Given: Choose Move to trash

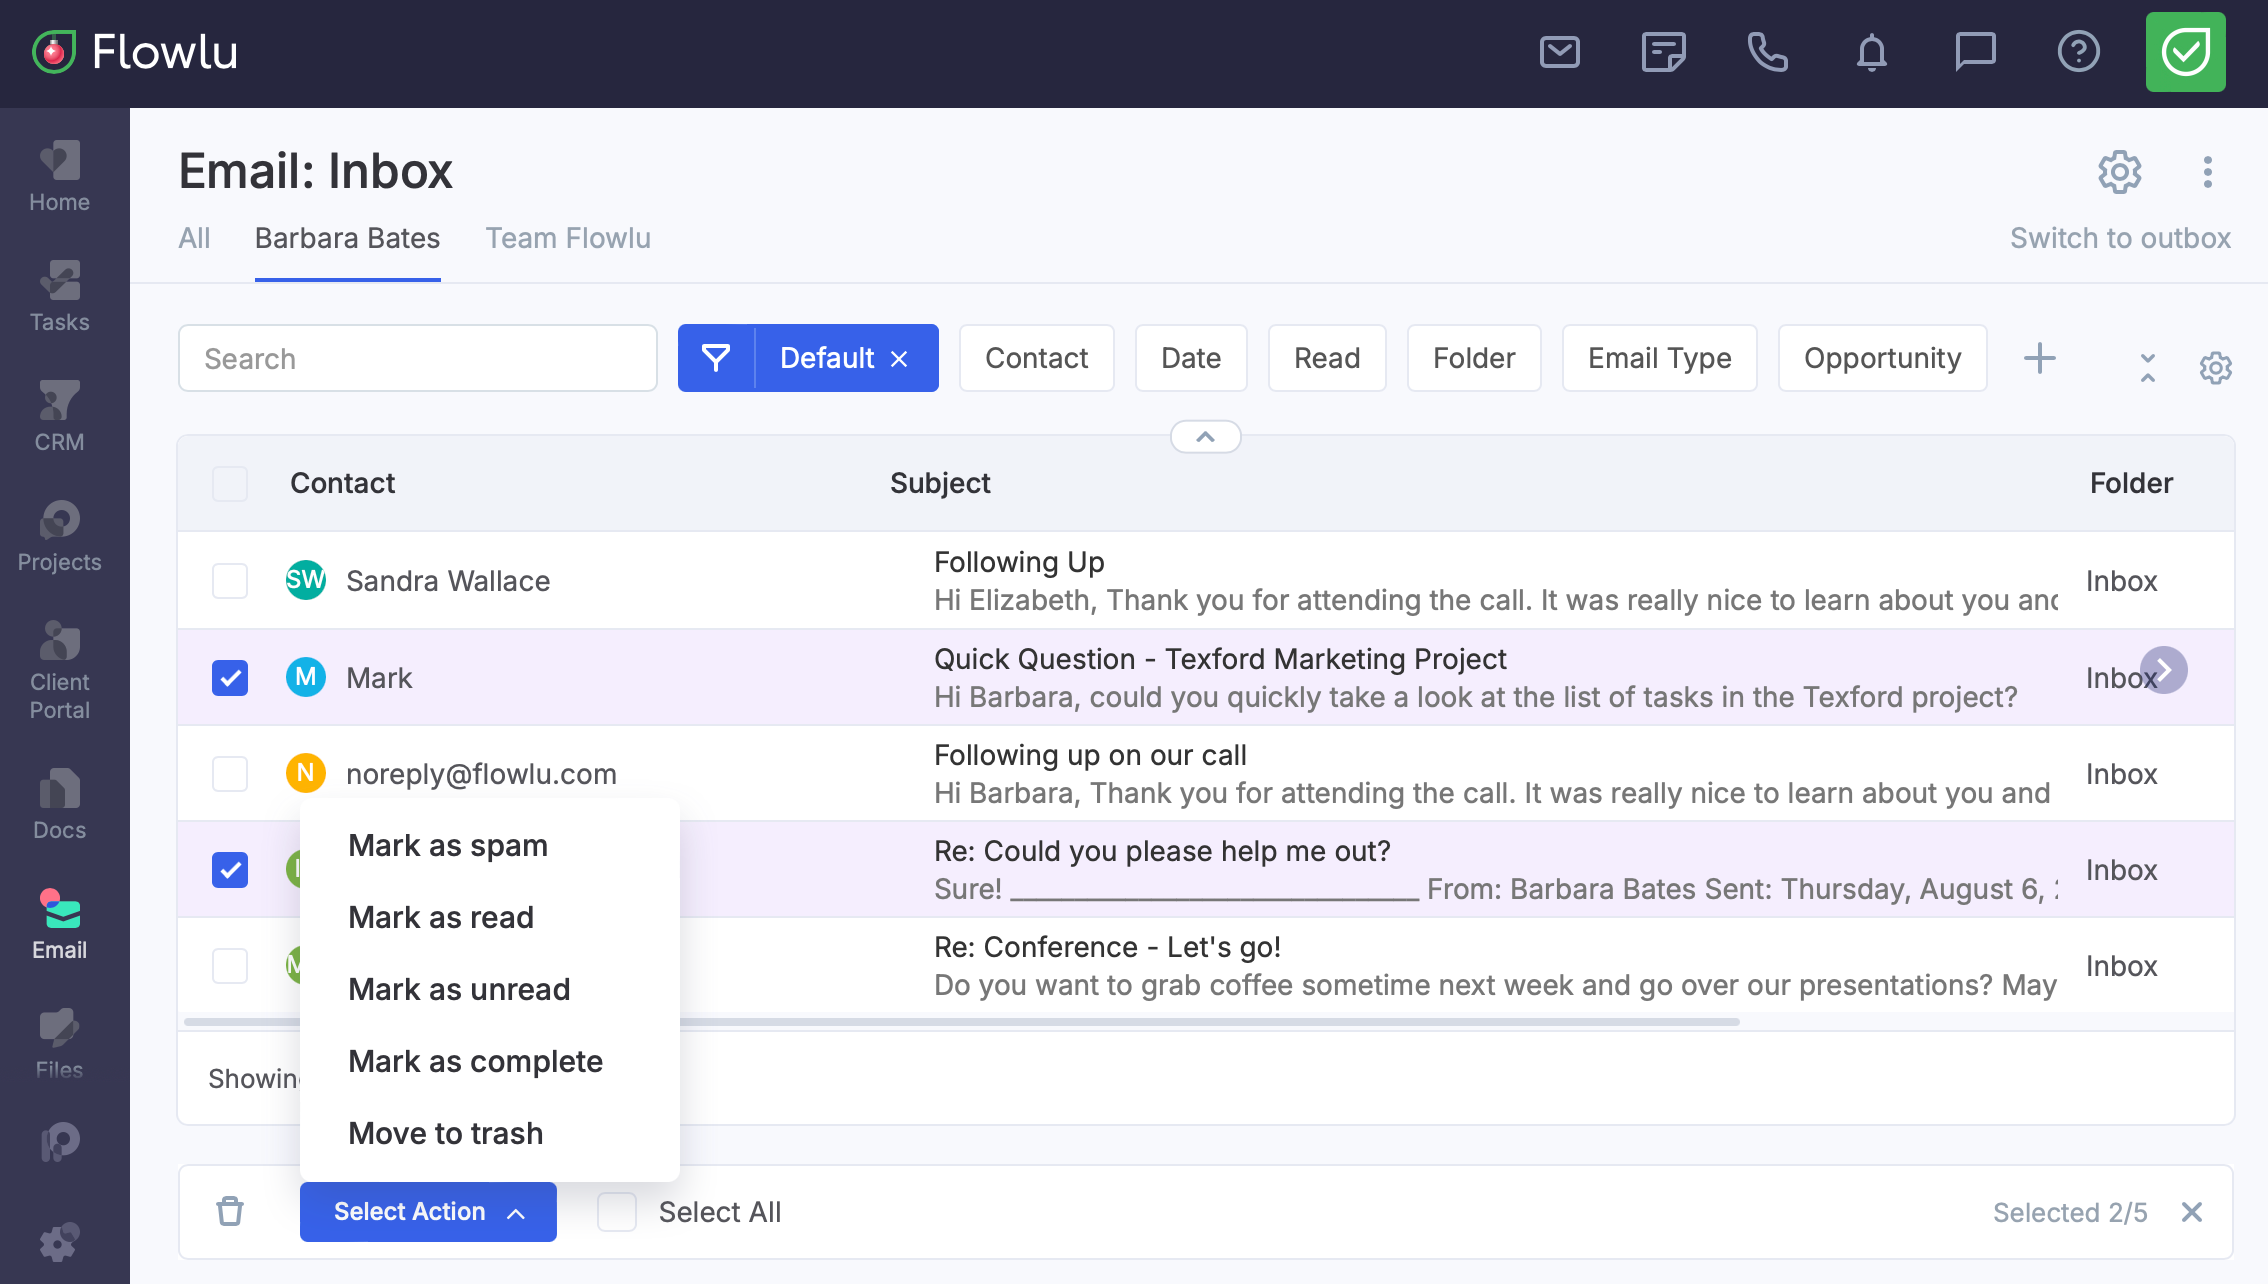Looking at the screenshot, I should tap(445, 1133).
